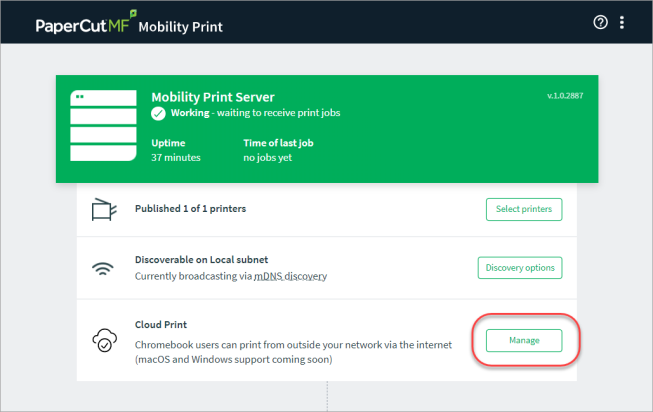The width and height of the screenshot is (653, 412).
Task: Click the PaperCut MF logo
Action: click(x=86, y=23)
